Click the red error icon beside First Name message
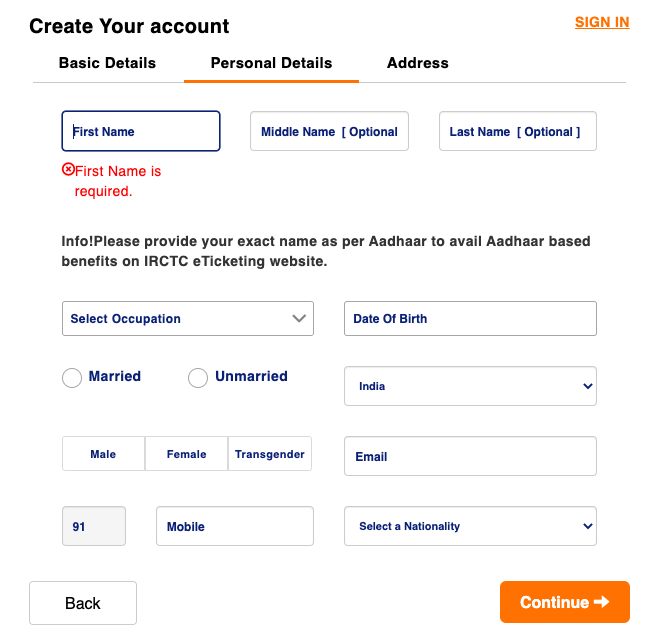The width and height of the screenshot is (658, 637). pos(68,170)
